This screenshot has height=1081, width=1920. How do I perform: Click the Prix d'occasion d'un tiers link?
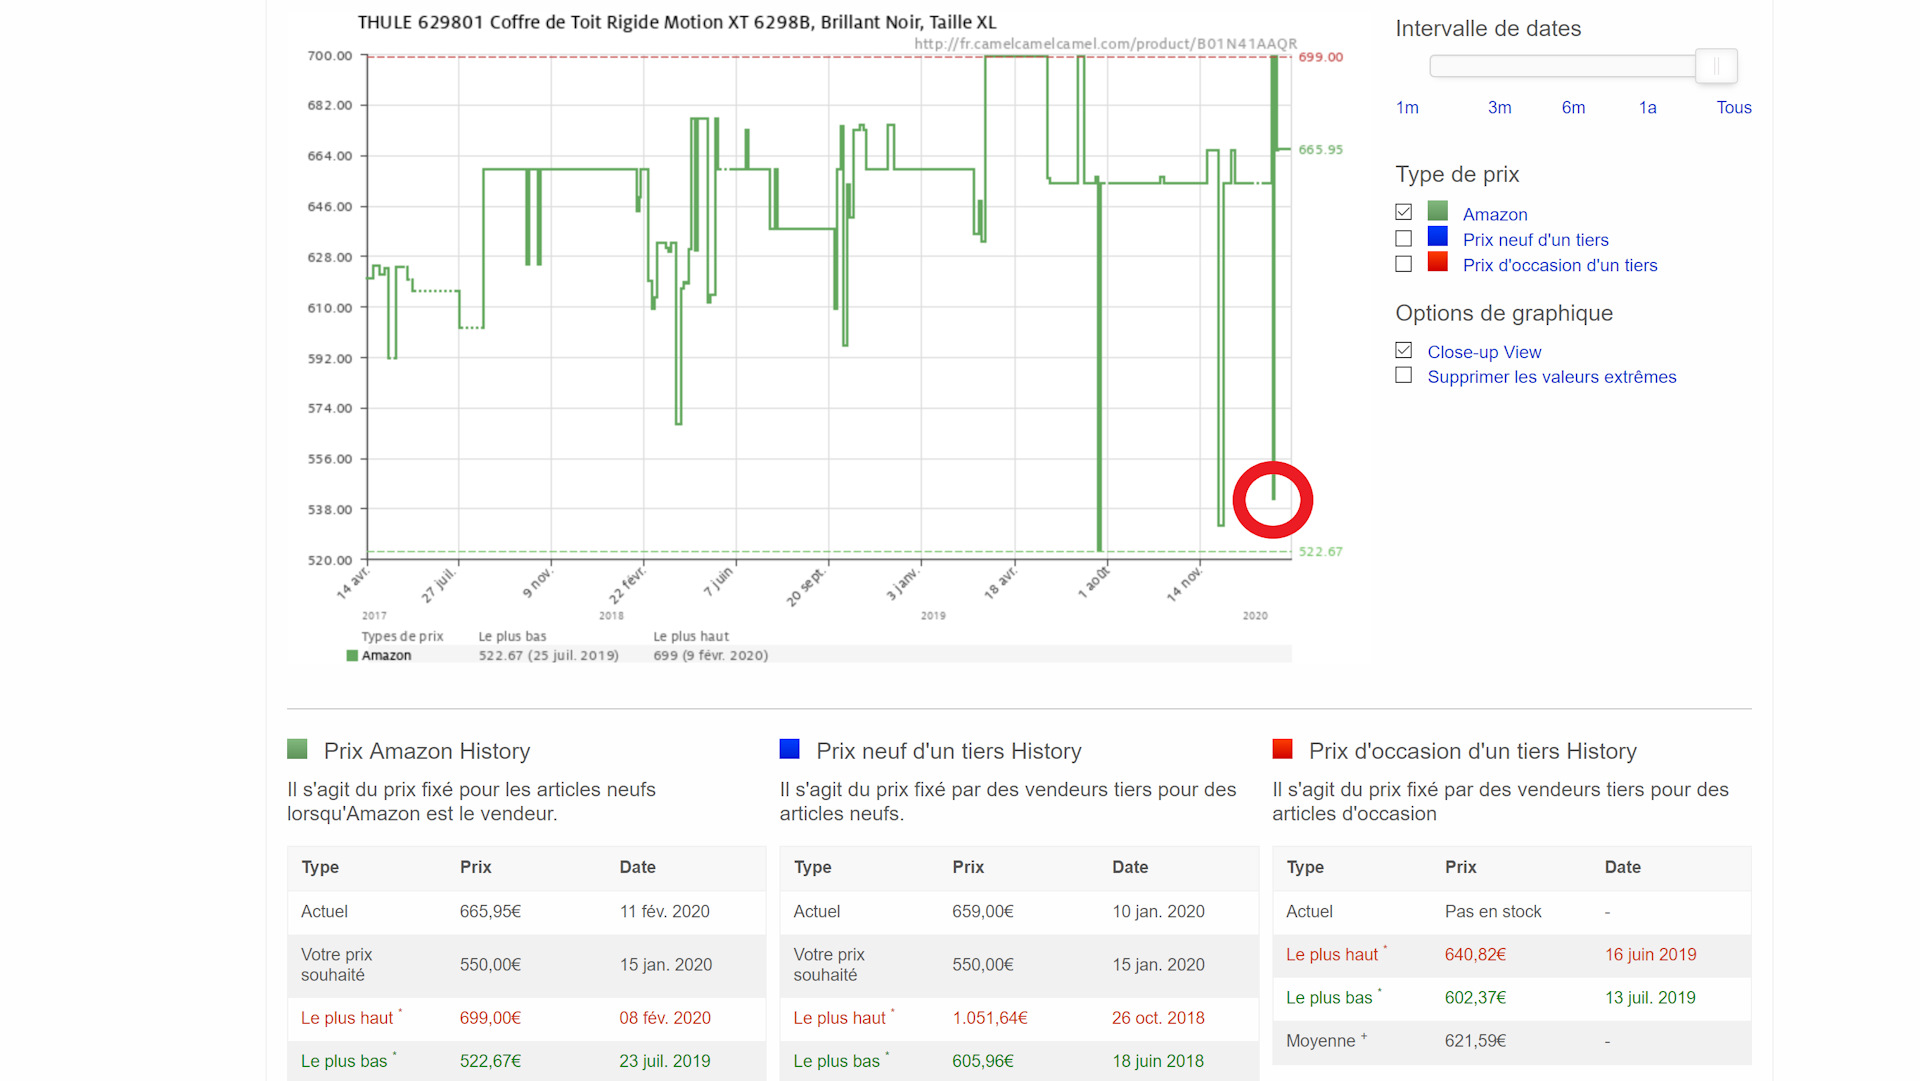[1559, 265]
